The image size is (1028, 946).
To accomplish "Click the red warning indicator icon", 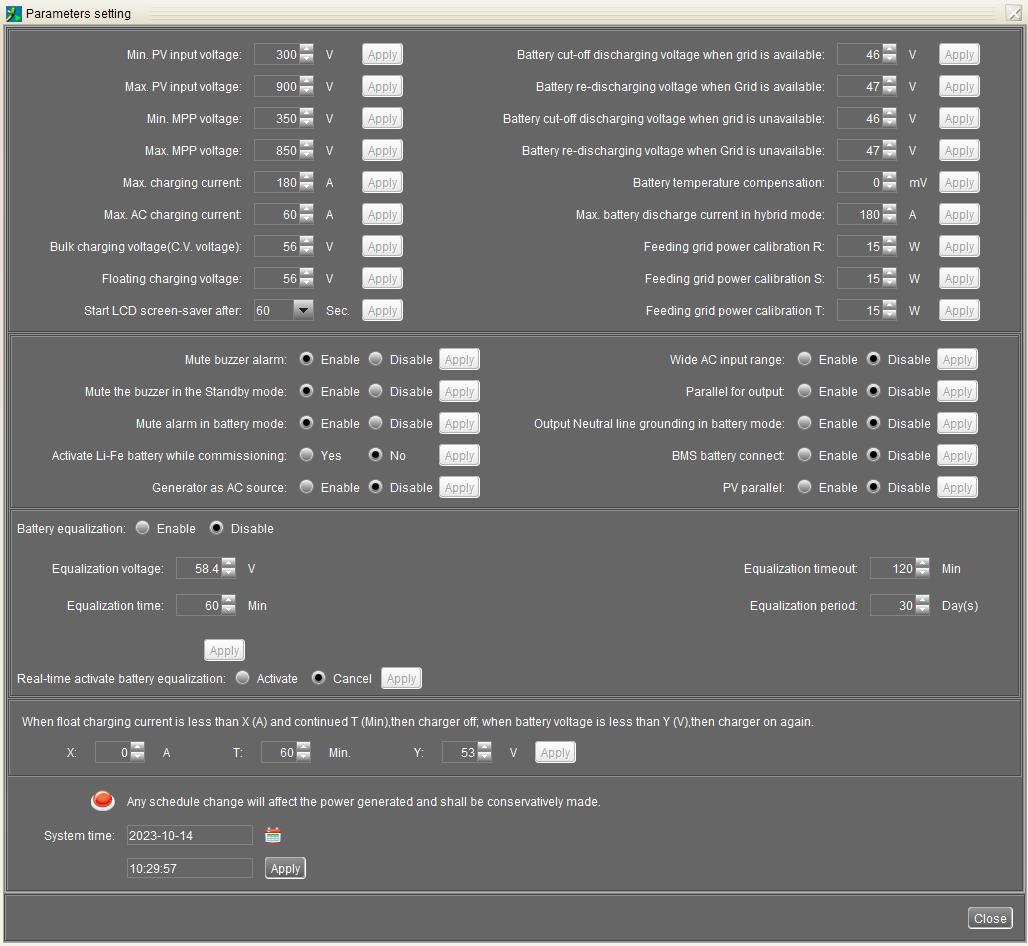I will 102,801.
